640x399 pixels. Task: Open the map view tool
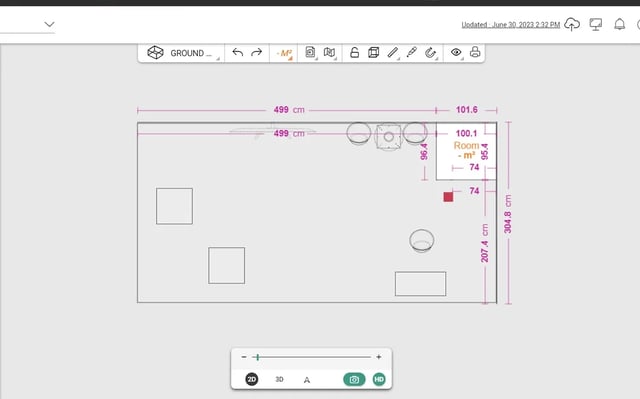click(329, 53)
